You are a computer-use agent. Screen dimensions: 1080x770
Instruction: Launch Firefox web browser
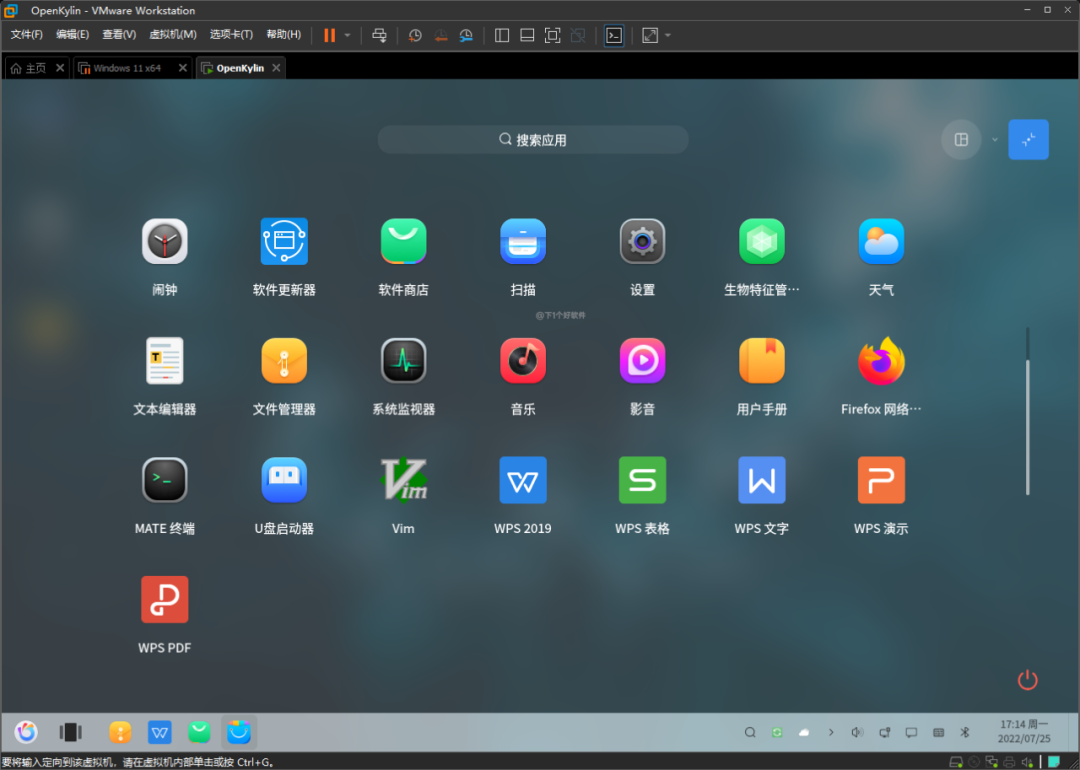pyautogui.click(x=881, y=361)
